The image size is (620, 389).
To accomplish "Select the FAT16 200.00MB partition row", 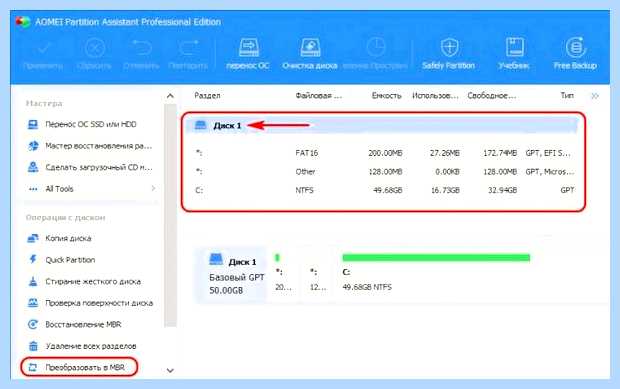I will 384,153.
